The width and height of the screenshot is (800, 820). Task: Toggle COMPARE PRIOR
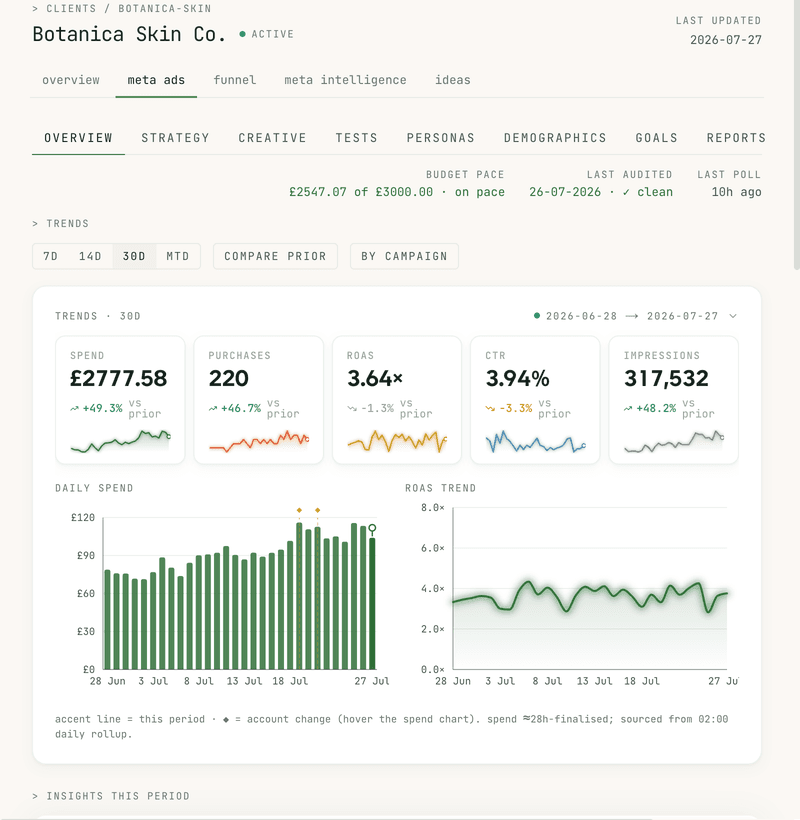[275, 256]
